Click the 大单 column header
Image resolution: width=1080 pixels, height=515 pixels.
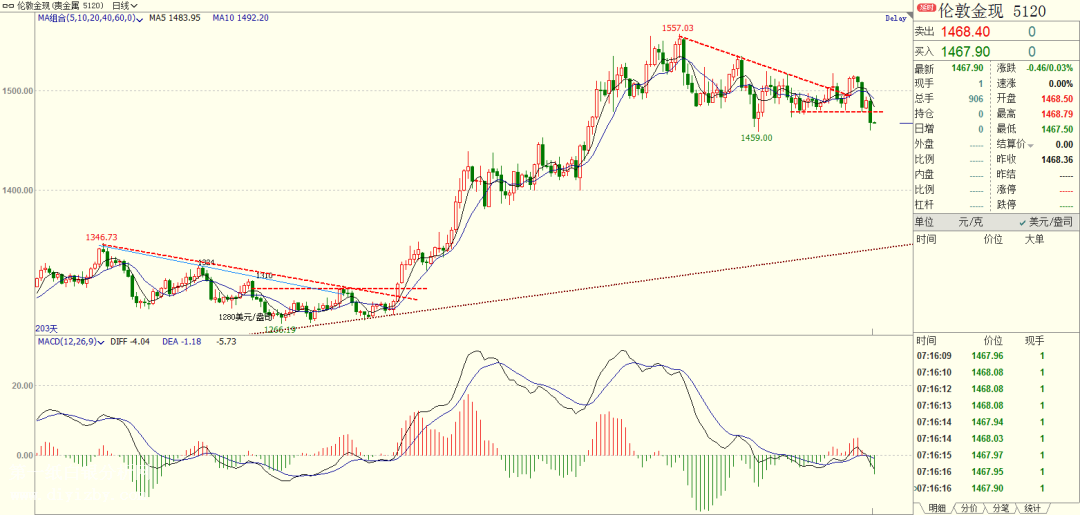click(1033, 240)
